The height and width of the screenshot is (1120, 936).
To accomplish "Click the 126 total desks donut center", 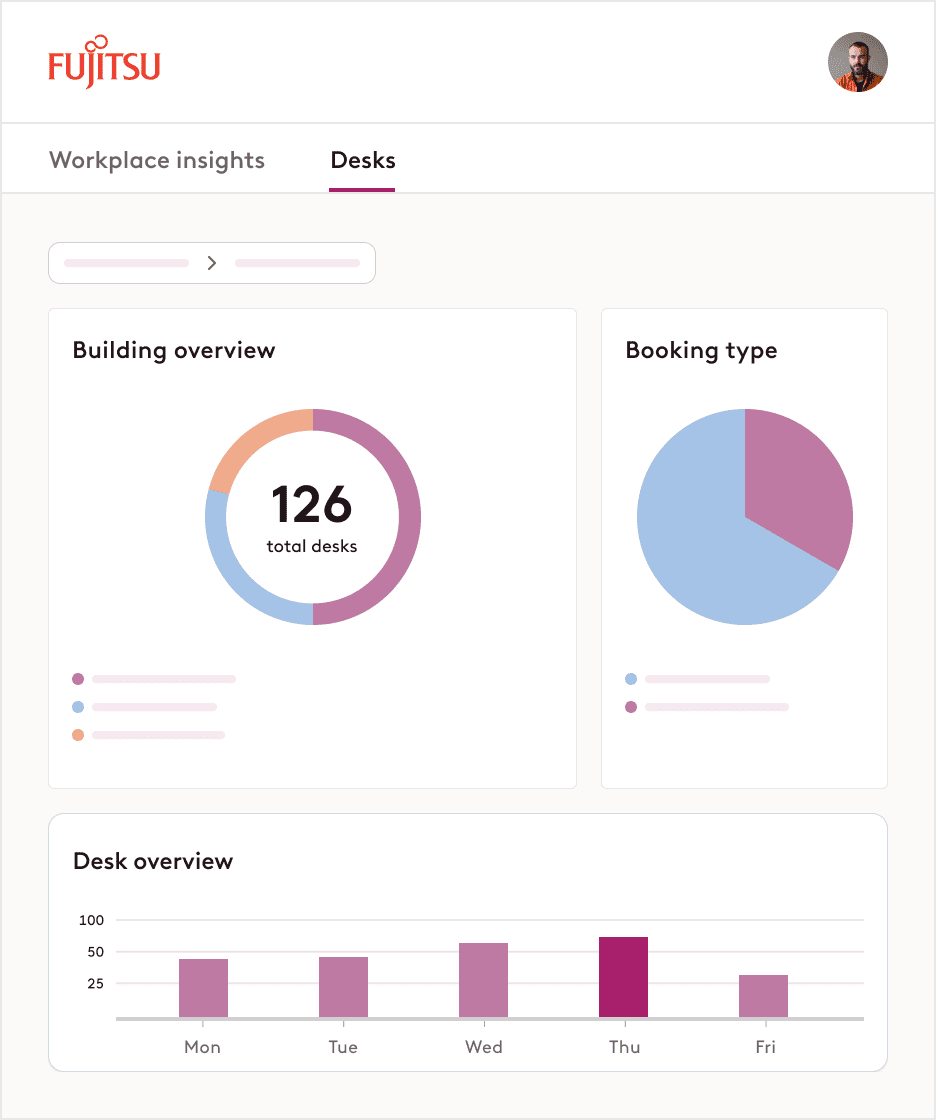I will click(312, 516).
